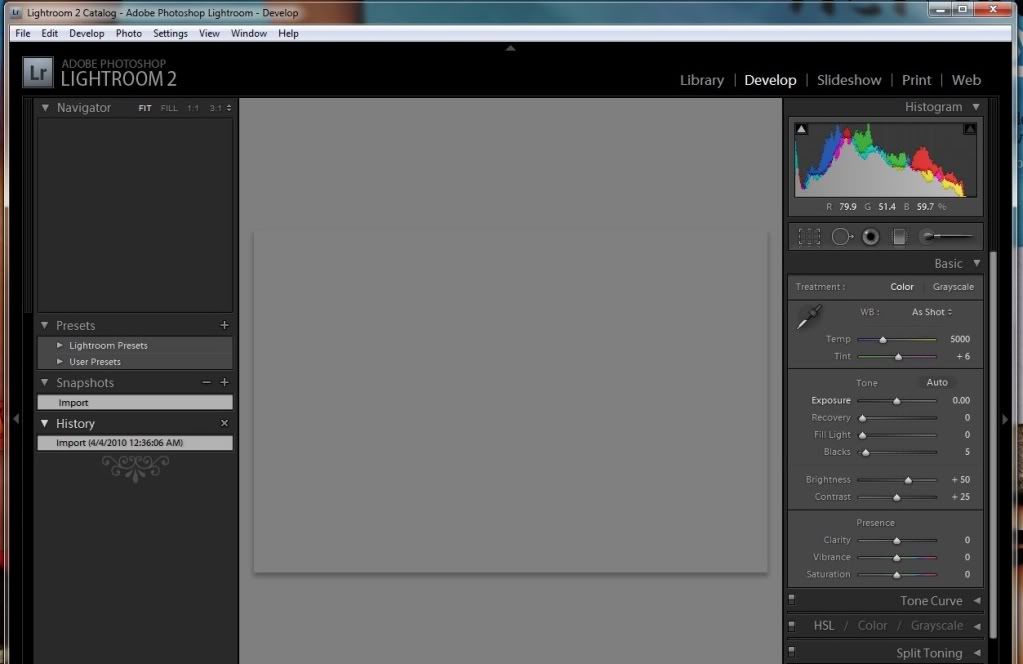
Task: Pick the White Balance eyedropper tool
Action: 809,317
